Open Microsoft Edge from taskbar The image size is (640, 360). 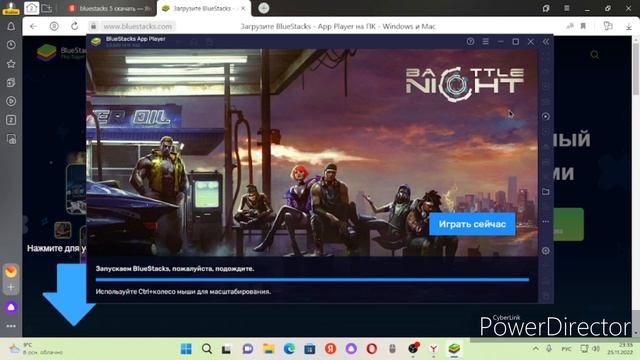click(x=289, y=349)
